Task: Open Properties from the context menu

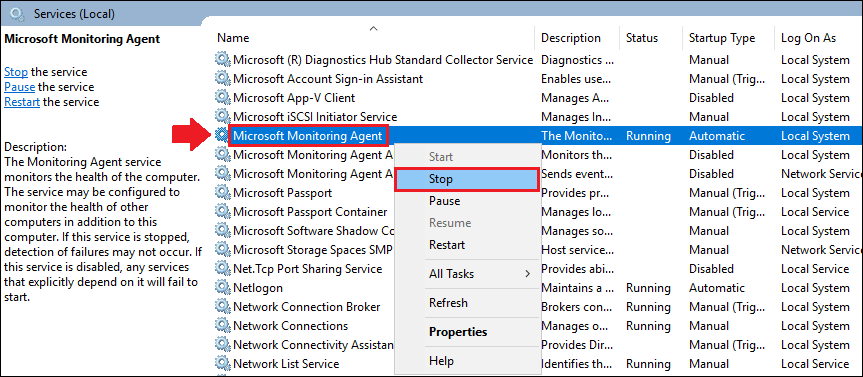Action: [466, 332]
